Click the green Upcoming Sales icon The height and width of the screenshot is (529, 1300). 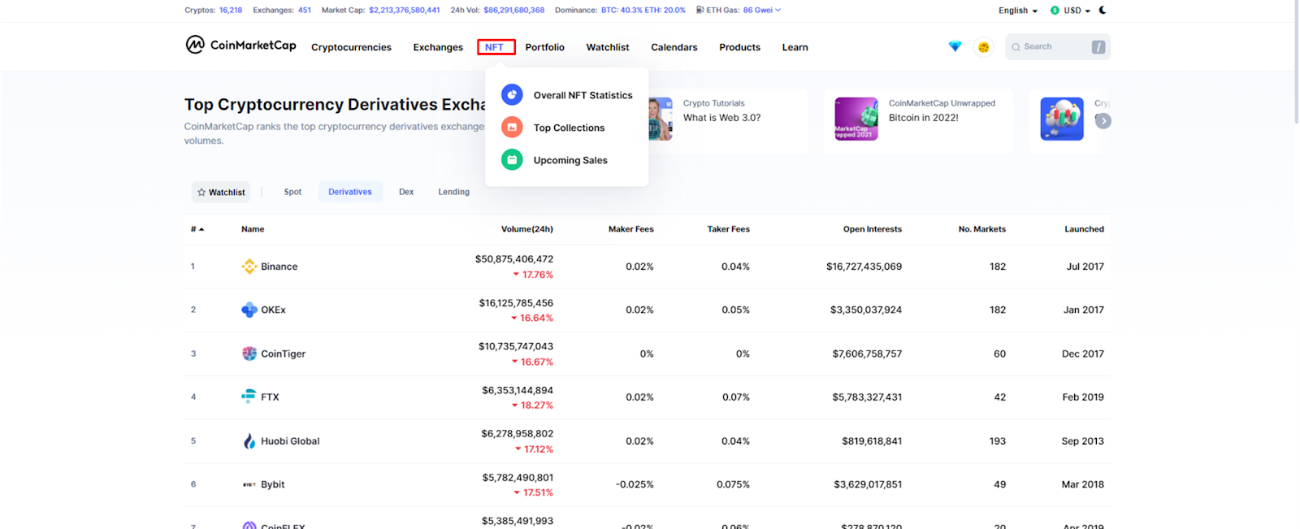(x=512, y=160)
